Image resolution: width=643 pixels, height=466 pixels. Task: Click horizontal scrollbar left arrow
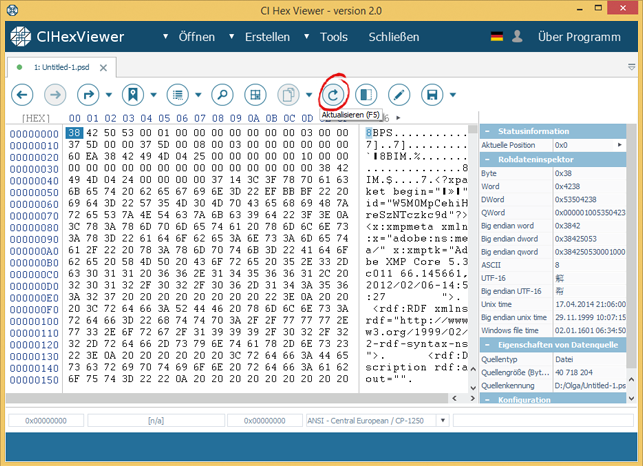coord(454,398)
